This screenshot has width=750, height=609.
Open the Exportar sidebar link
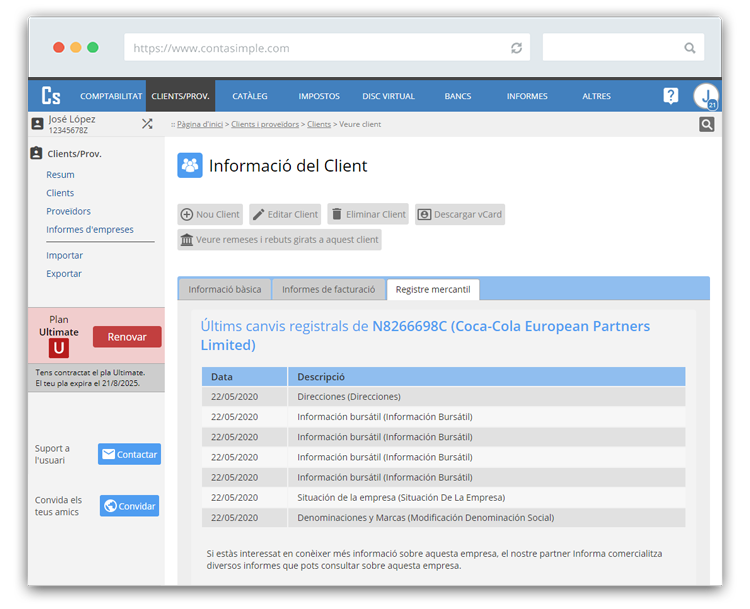click(x=64, y=274)
